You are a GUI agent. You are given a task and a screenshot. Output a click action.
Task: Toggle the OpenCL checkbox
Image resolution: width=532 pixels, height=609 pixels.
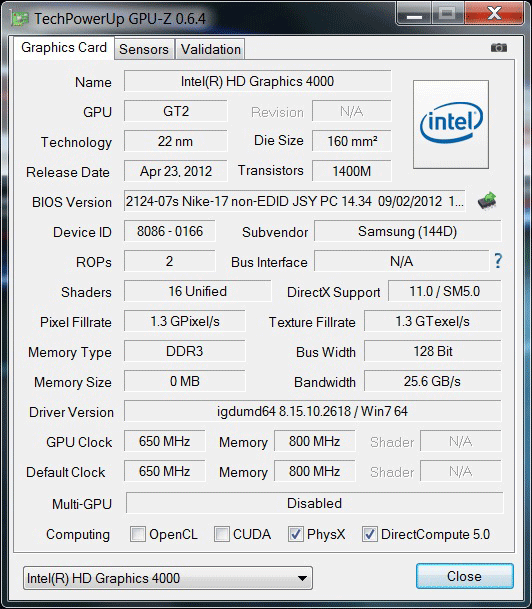138,534
